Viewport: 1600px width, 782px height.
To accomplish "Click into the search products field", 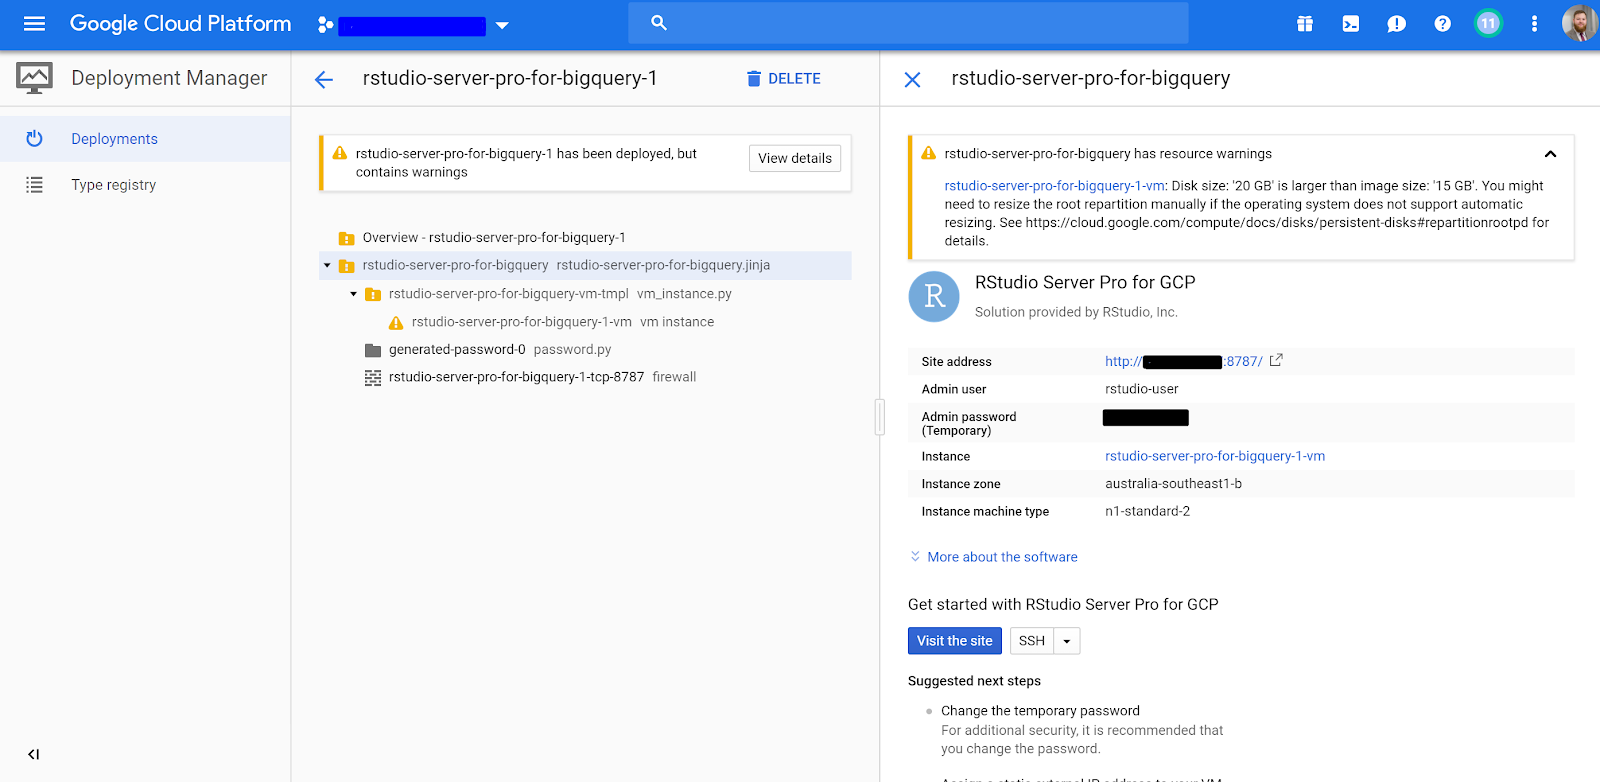I will point(908,23).
